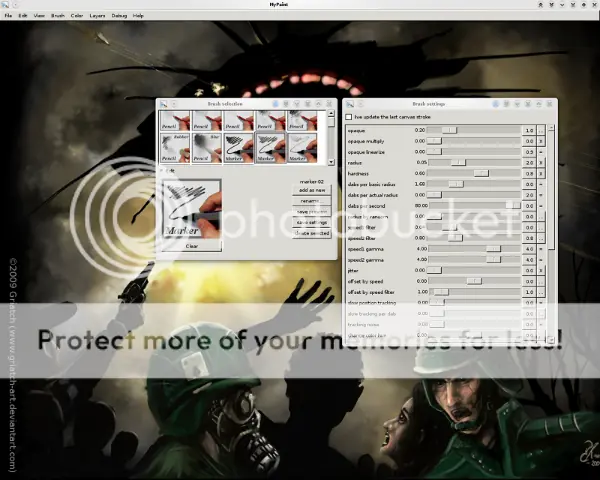Select the first Pencil brush in top row
600x480 pixels.
pos(175,121)
